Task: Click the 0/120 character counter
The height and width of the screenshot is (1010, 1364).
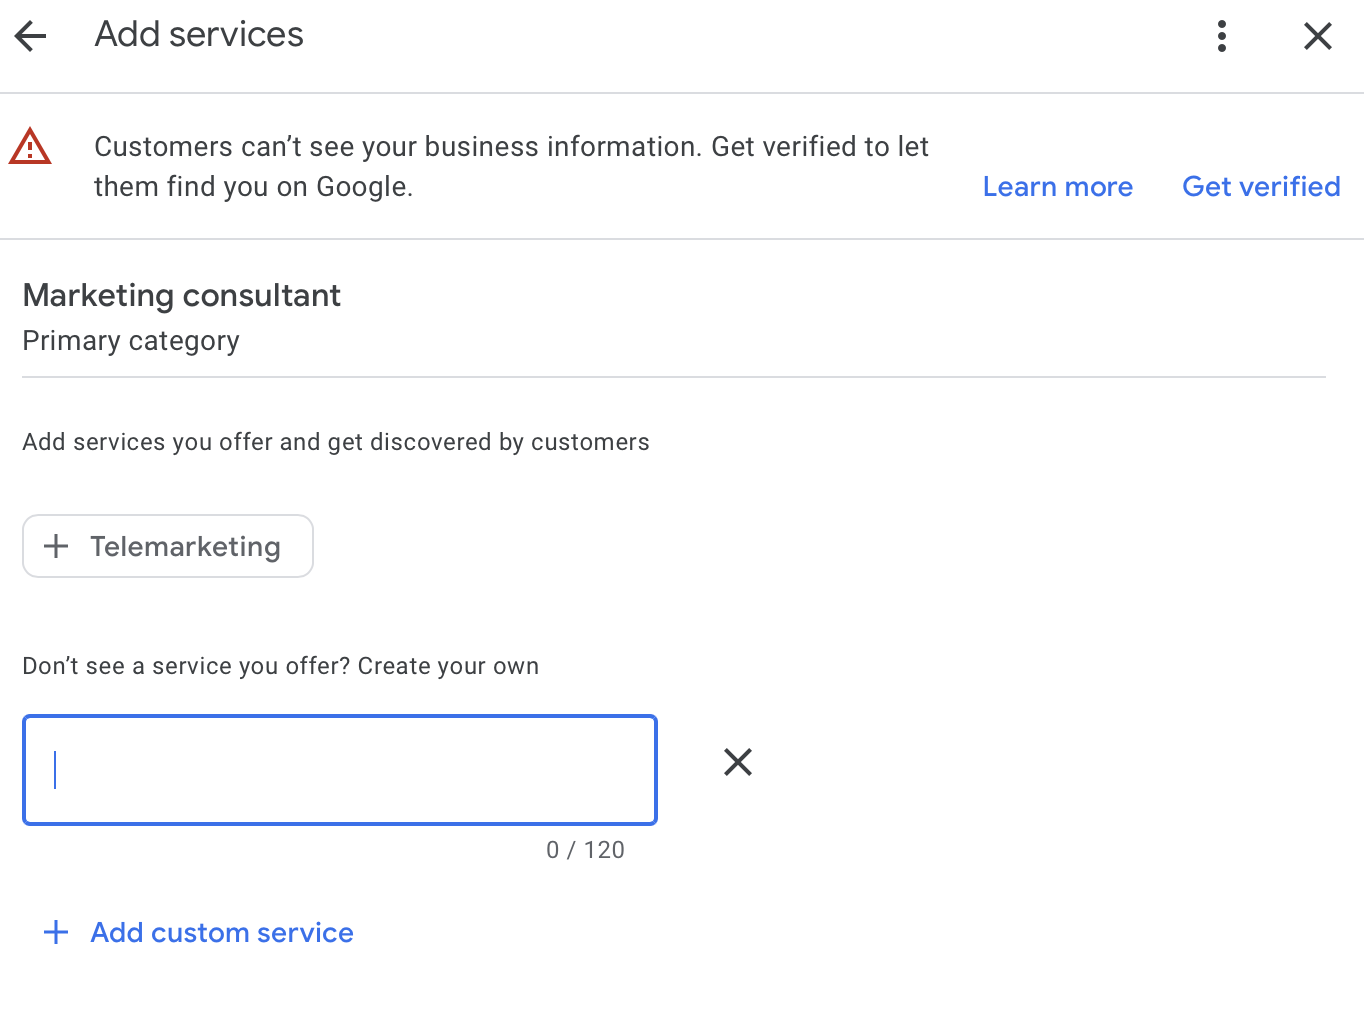Action: point(586,850)
